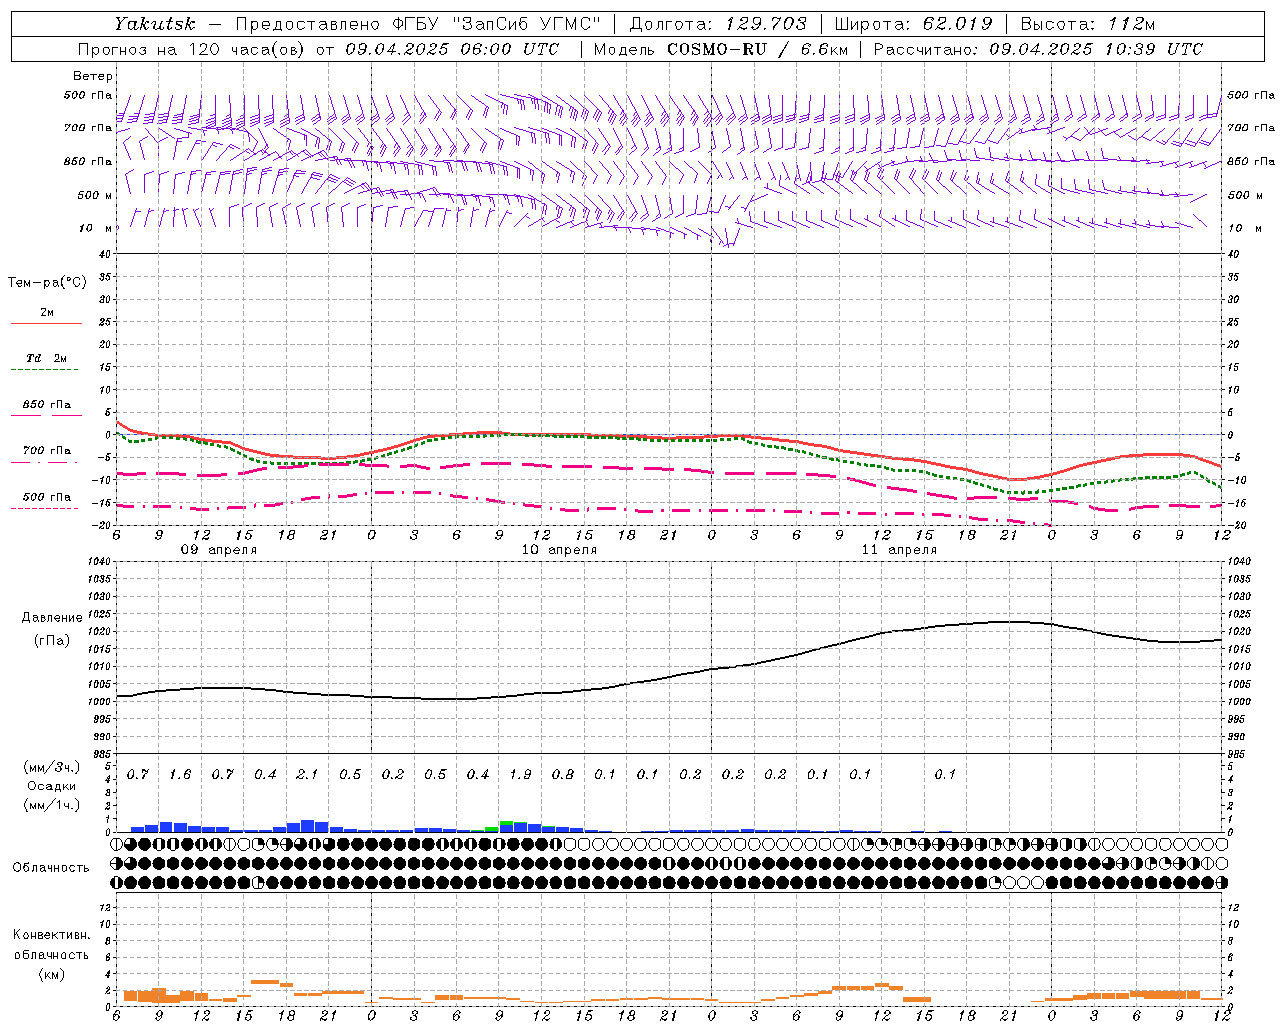
Task: Click the "(мм/3ч.)" units label
Action: [51, 767]
